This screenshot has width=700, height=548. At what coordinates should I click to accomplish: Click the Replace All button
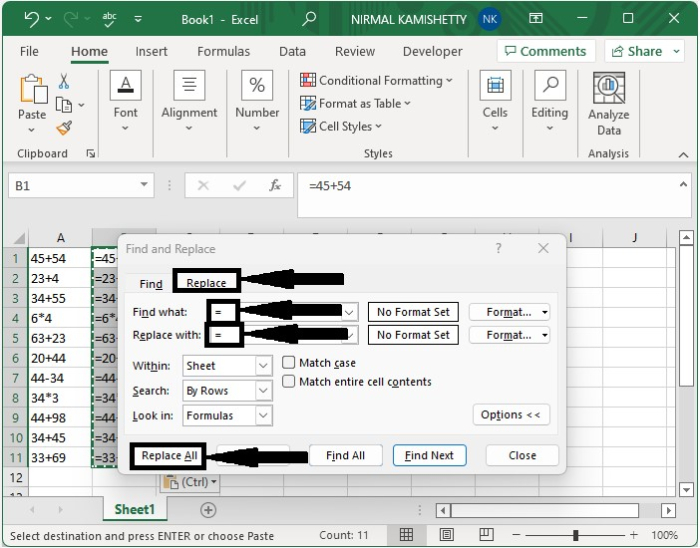169,456
